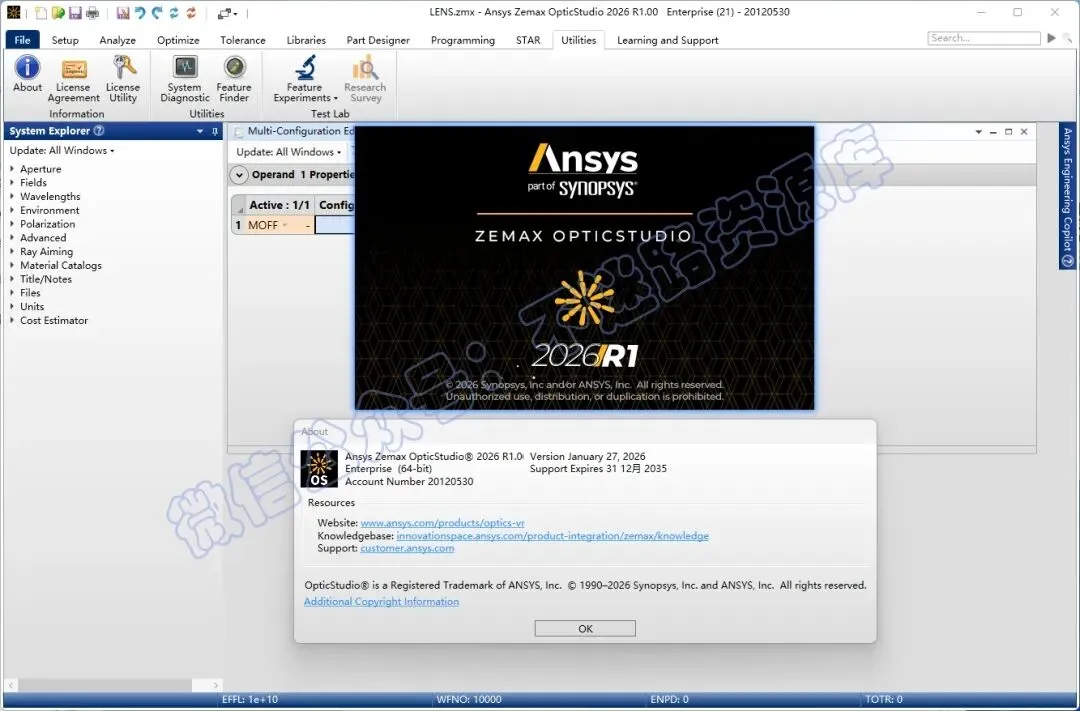1080x711 pixels.
Task: Click the Print icon in quick toolbar
Action: (92, 12)
